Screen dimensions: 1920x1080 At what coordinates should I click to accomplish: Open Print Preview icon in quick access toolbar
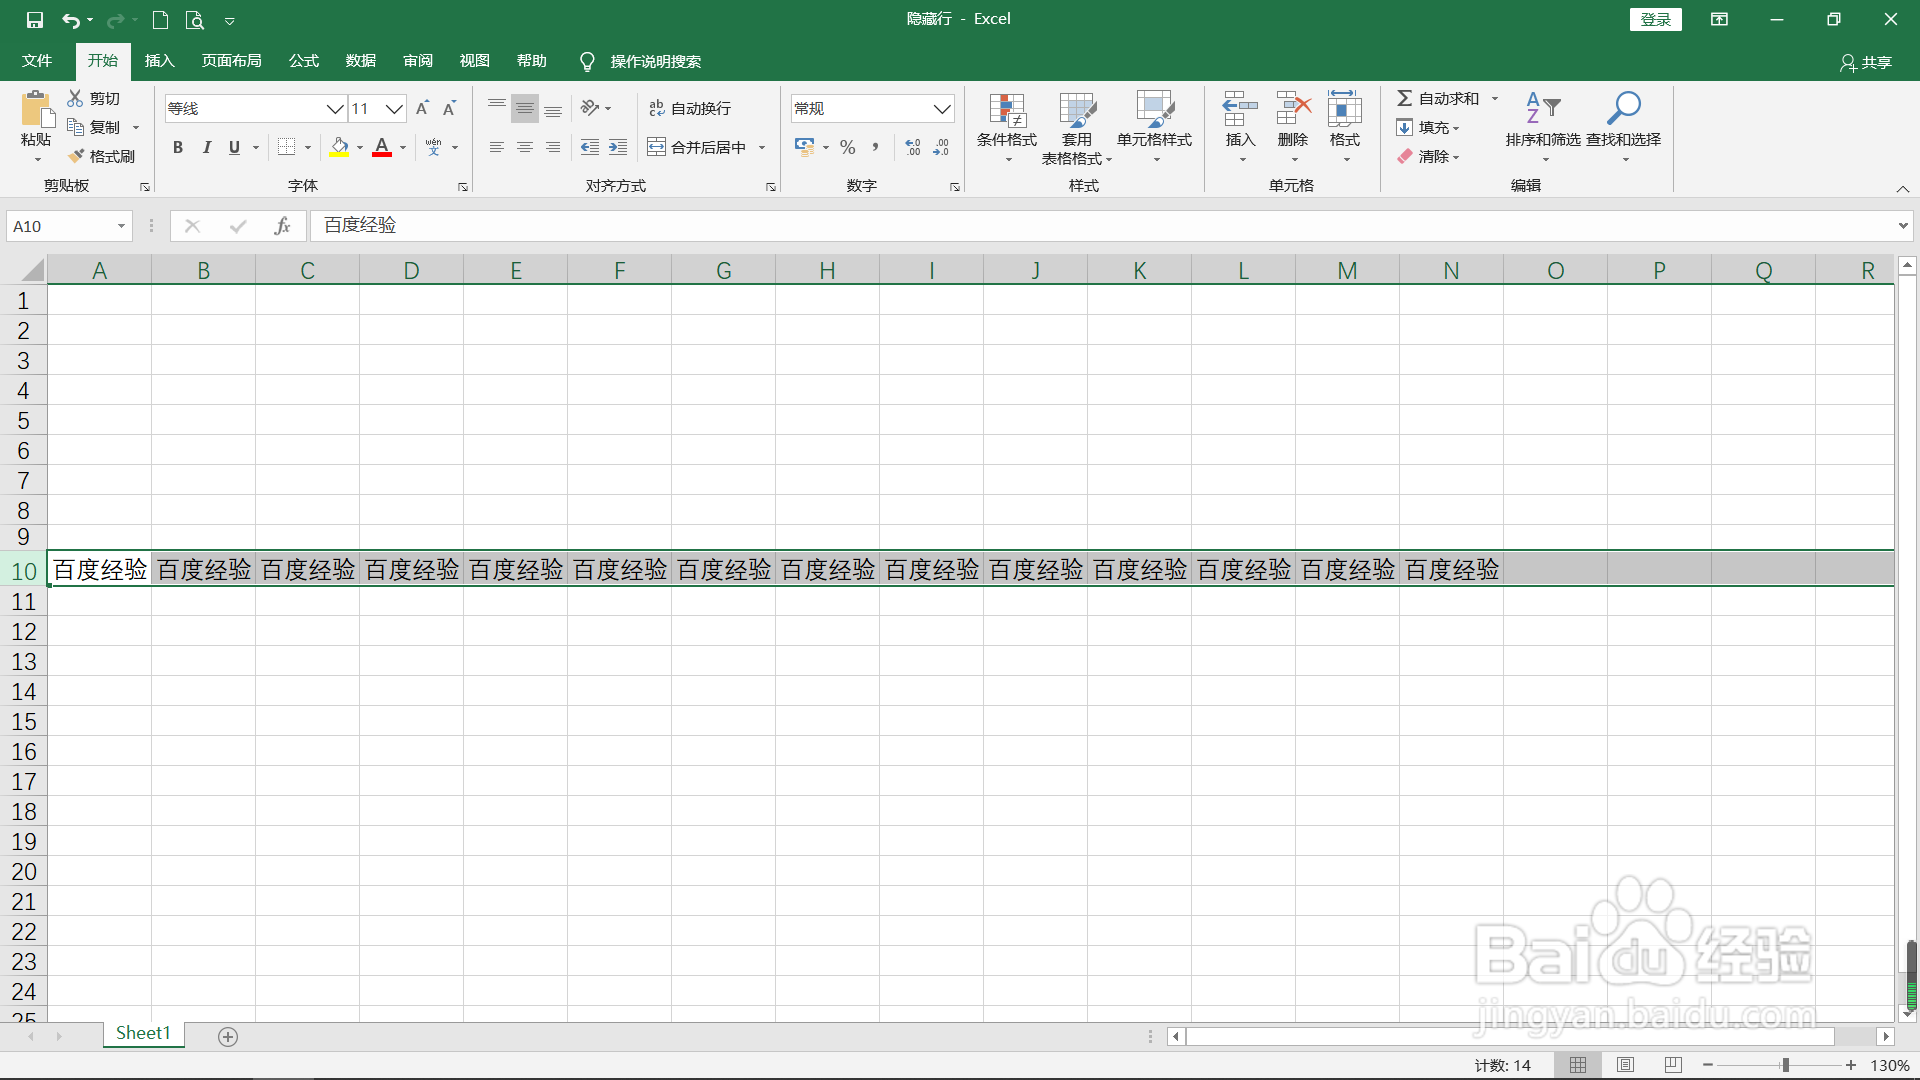click(195, 20)
